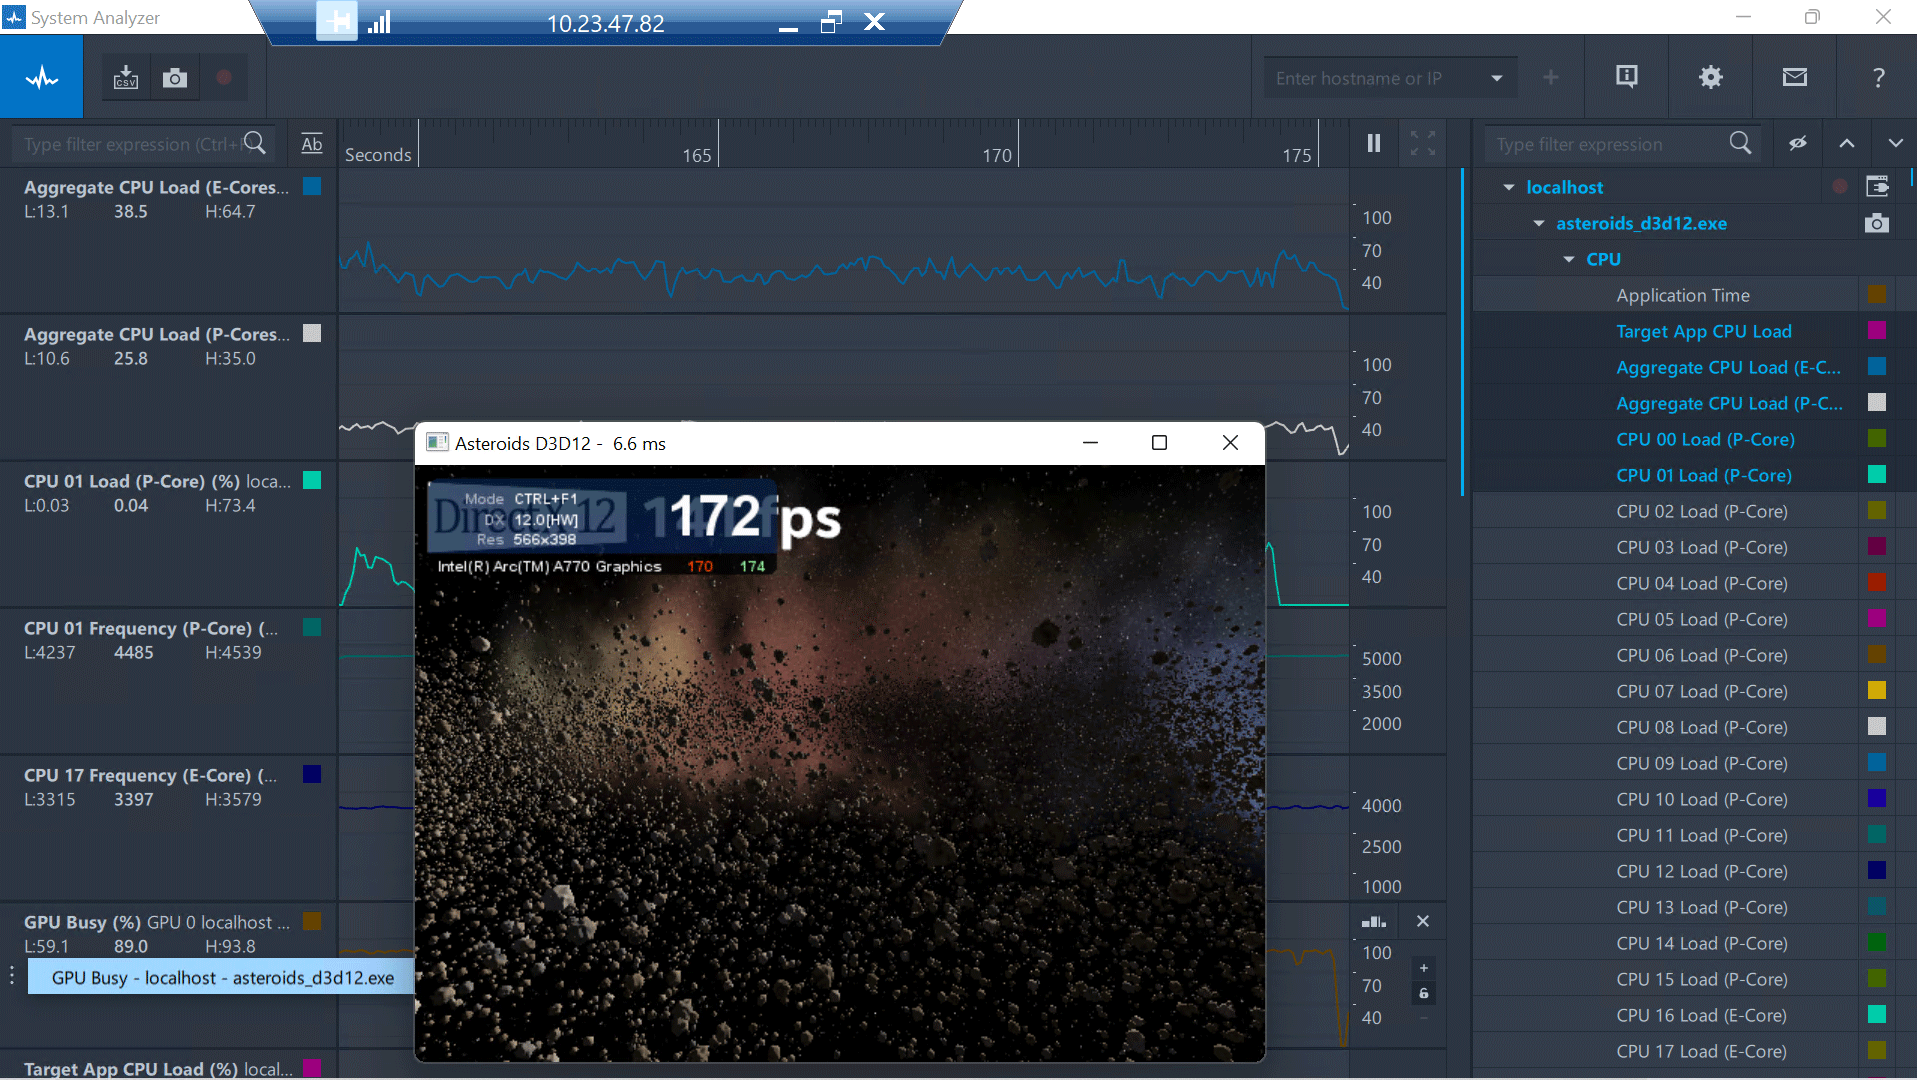Click the System Analyzer app icon
This screenshot has width=1917, height=1080.
[x=14, y=17]
